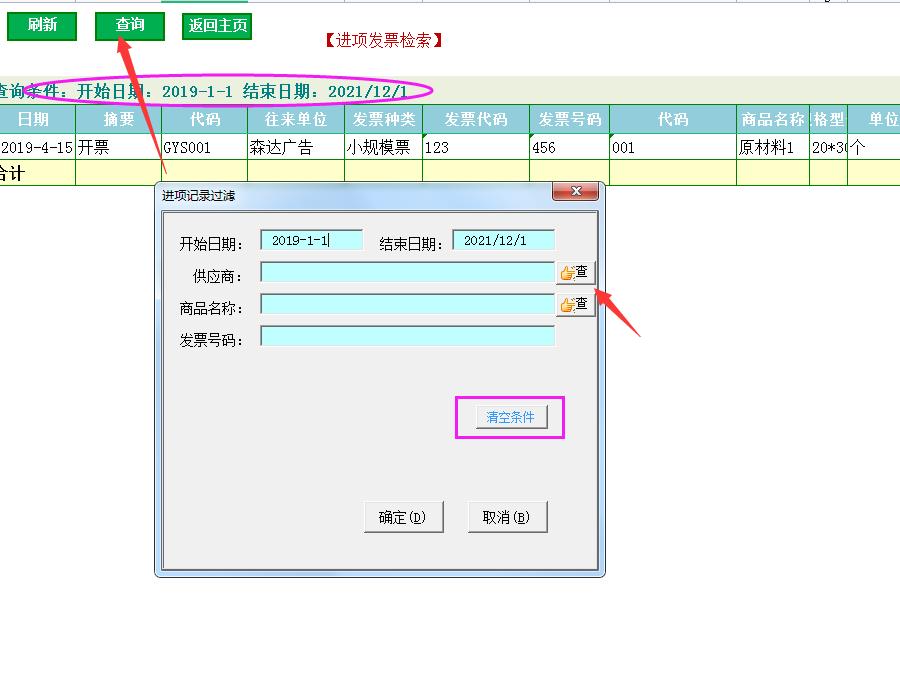Click the 商品名称 product name input field
Screen dimensions: 900x679
pos(405,303)
